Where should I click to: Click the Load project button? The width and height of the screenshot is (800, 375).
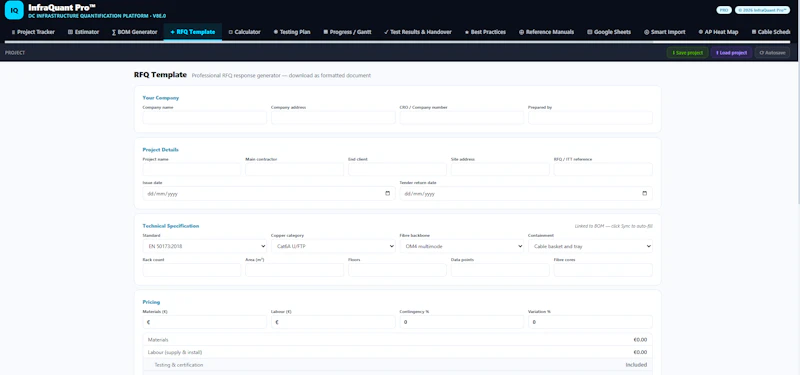tap(731, 53)
